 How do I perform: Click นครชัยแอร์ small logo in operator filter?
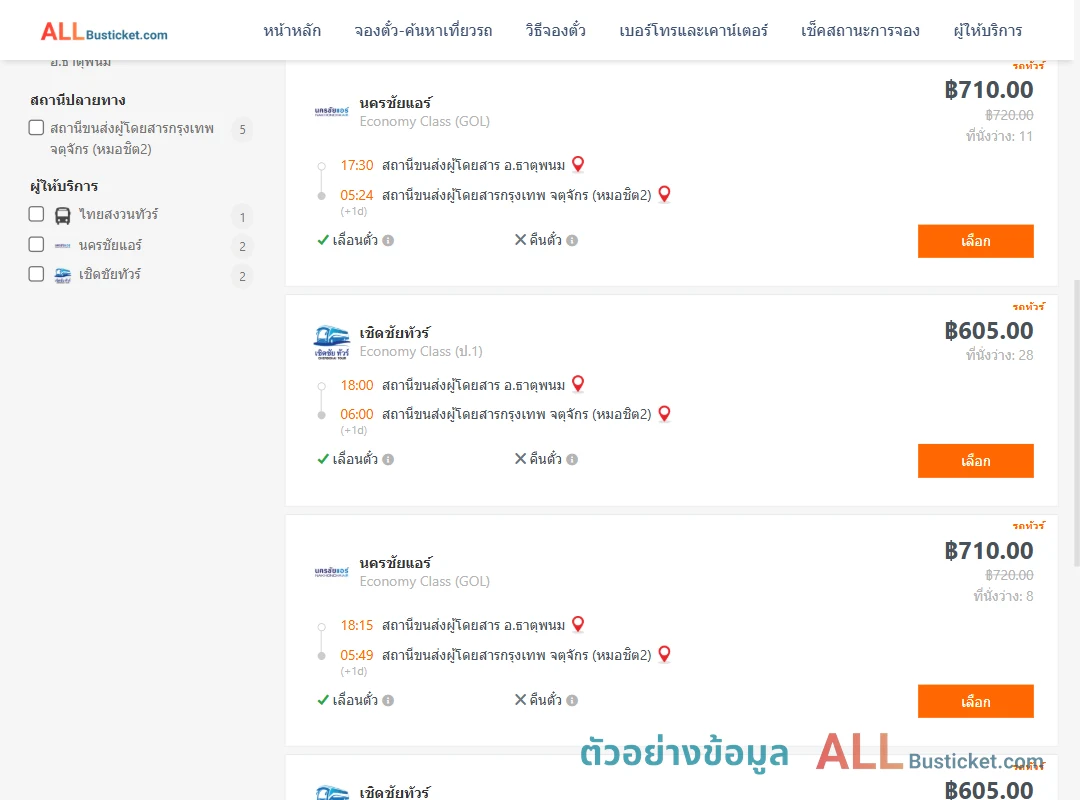coord(63,245)
